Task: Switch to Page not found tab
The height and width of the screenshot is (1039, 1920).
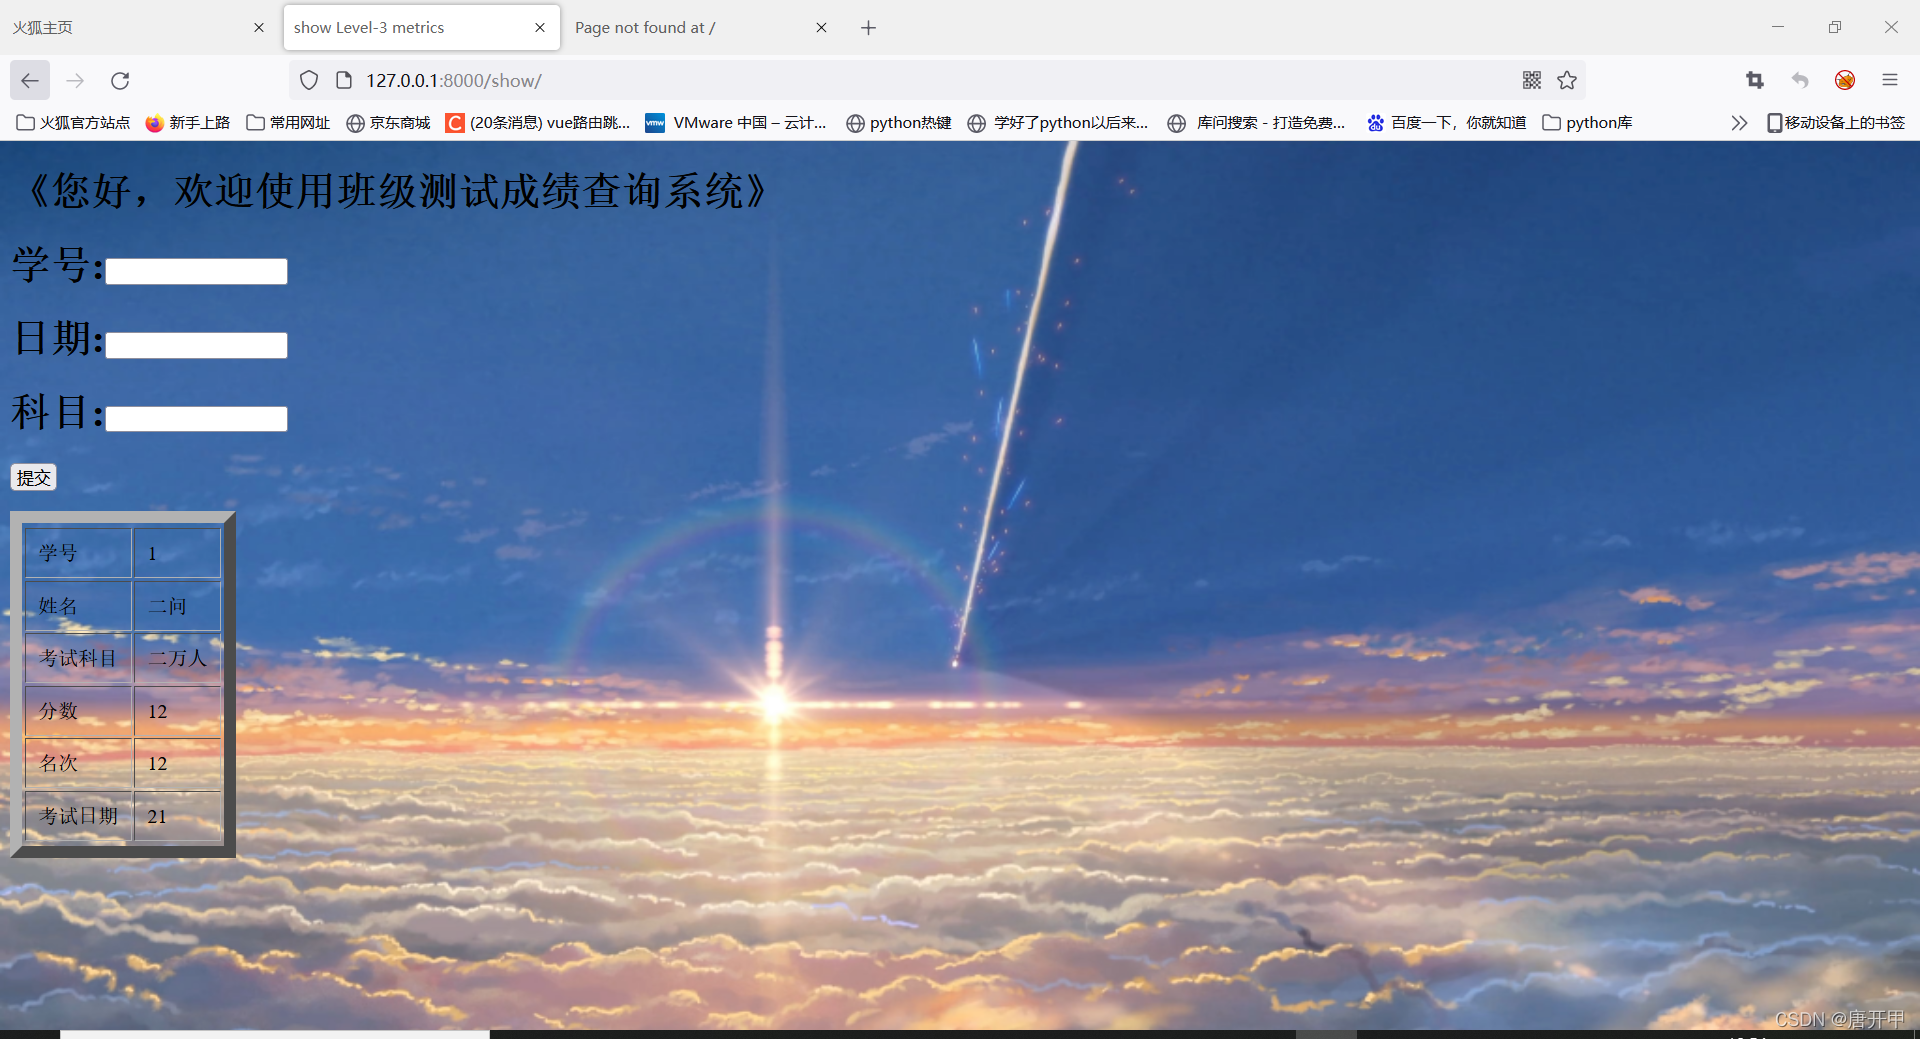Action: (690, 28)
